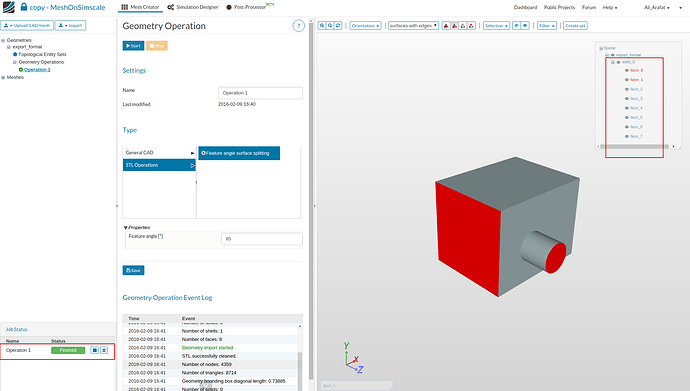Click the Create set button

click(575, 26)
